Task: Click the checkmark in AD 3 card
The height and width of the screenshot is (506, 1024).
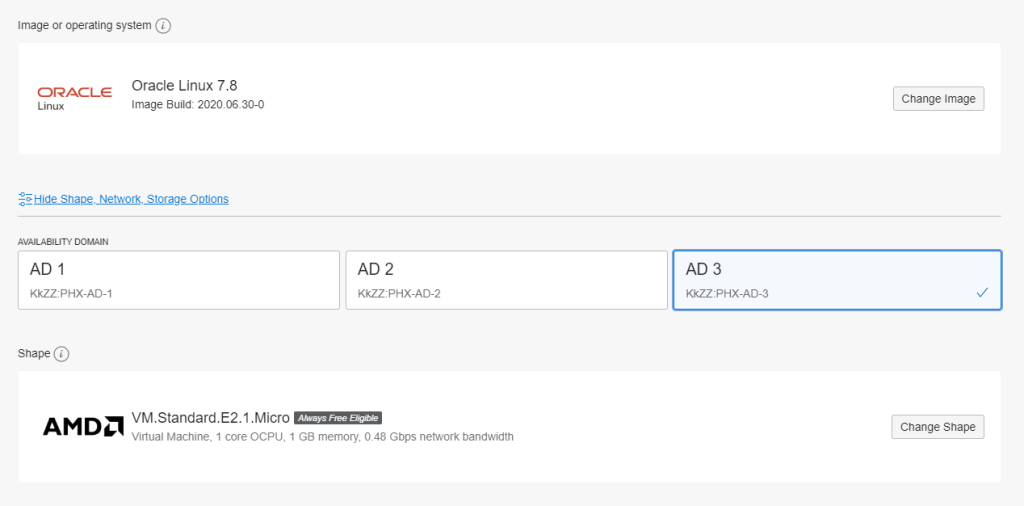Action: pyautogui.click(x=982, y=293)
